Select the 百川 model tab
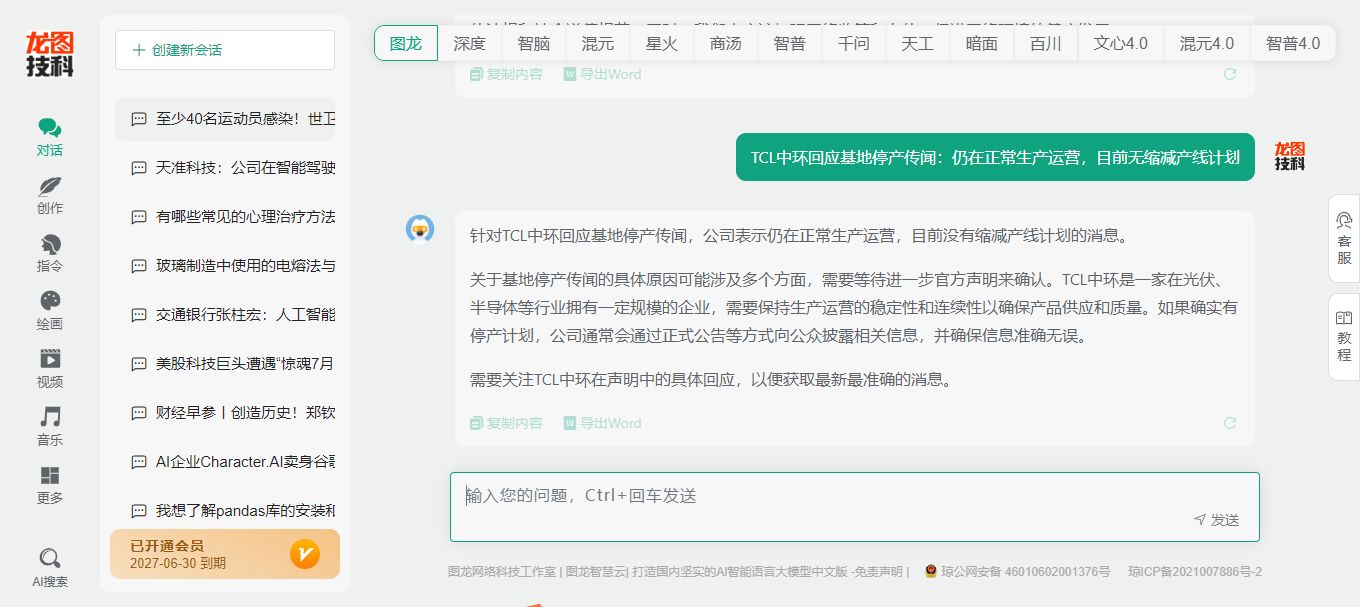 point(1046,43)
